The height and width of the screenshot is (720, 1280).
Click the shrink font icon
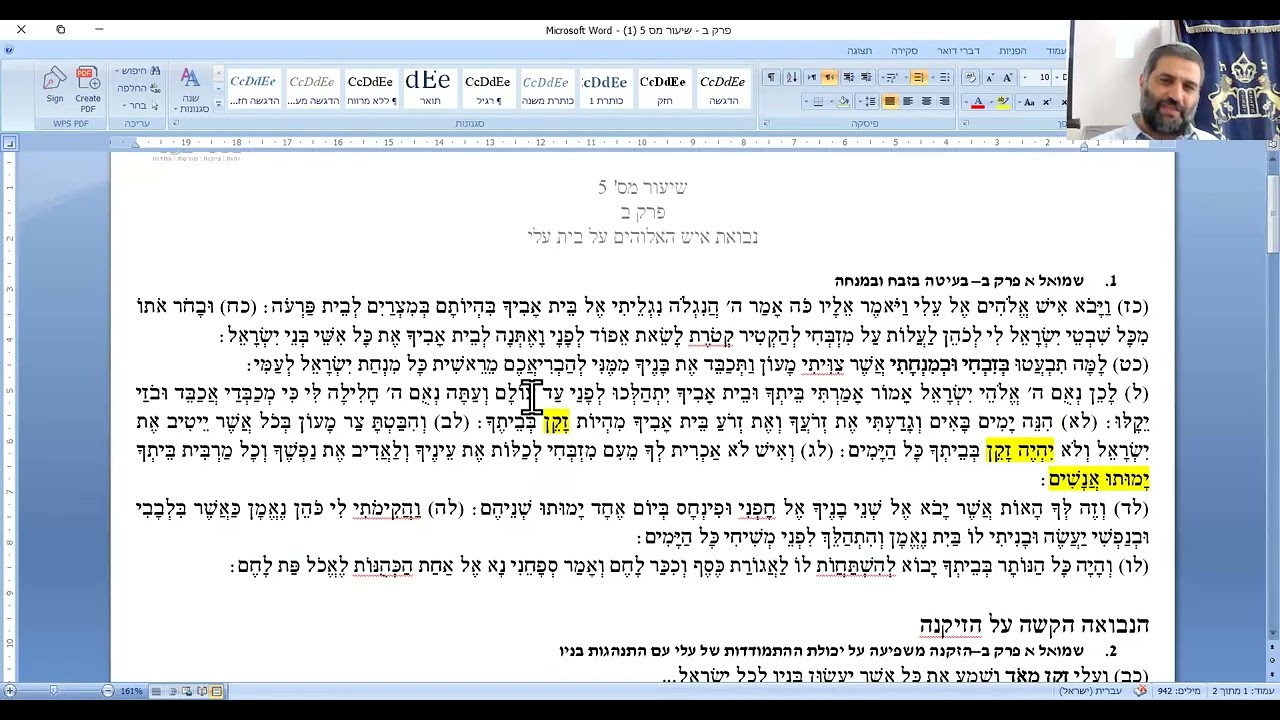click(x=990, y=77)
